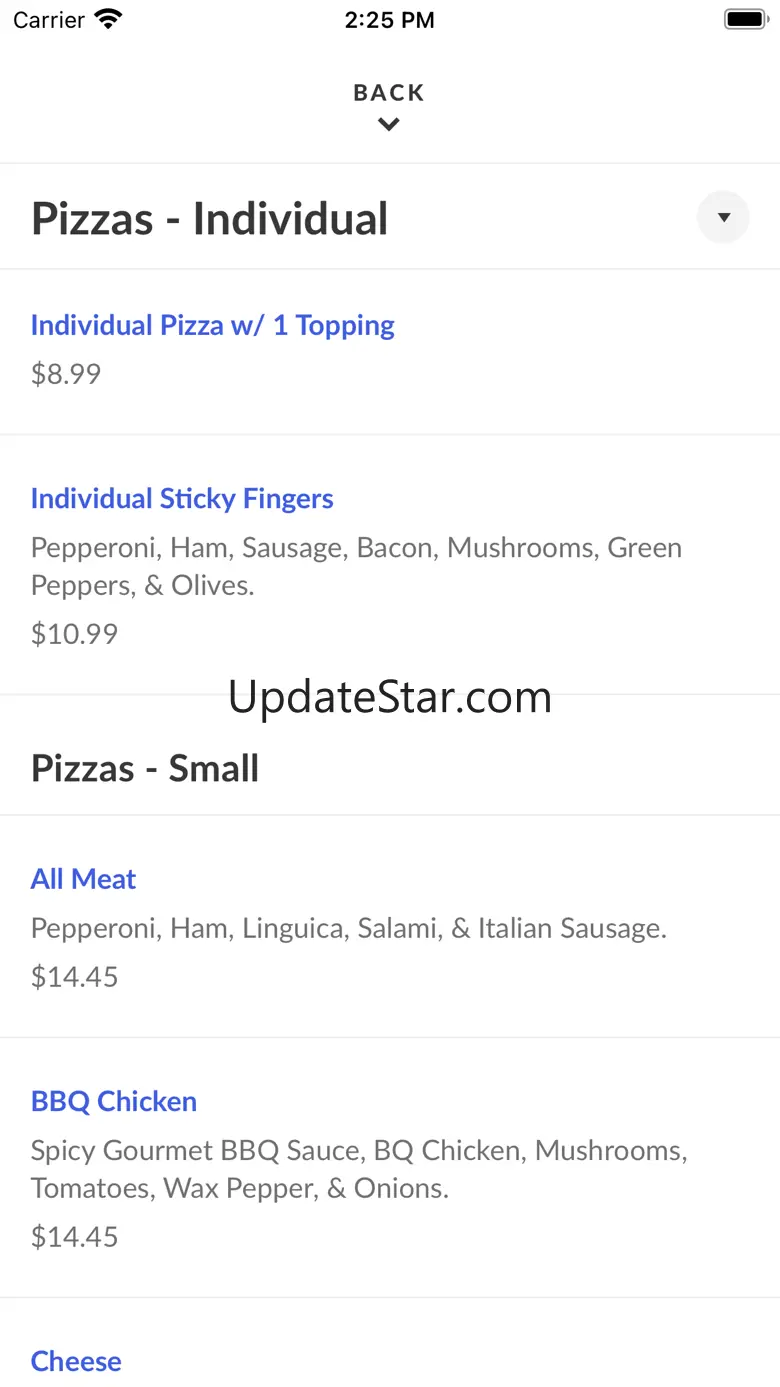Select the BBQ Chicken pizza
Screen dimensions: 780x1387
pyautogui.click(x=114, y=1101)
